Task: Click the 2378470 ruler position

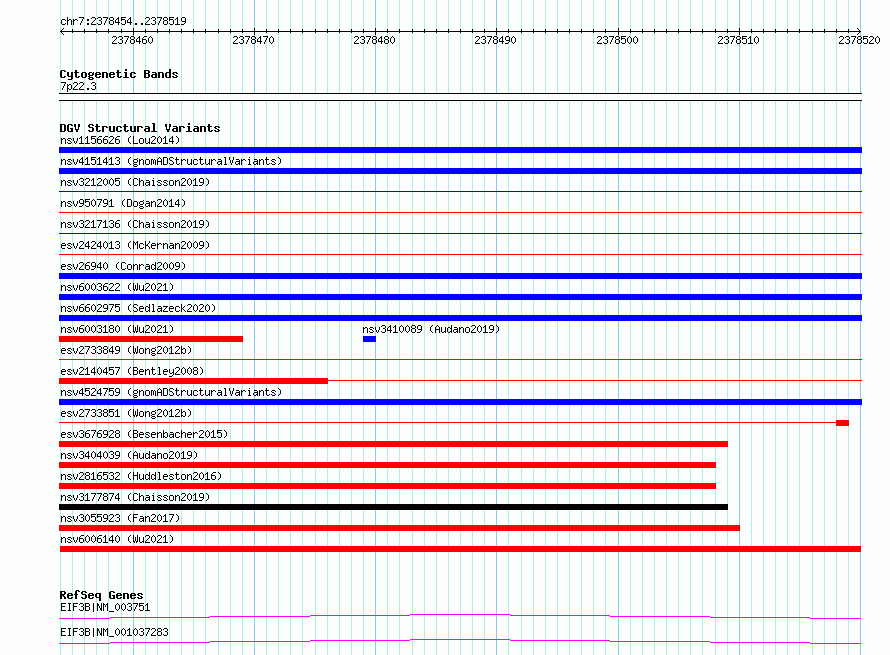Action: (x=253, y=40)
